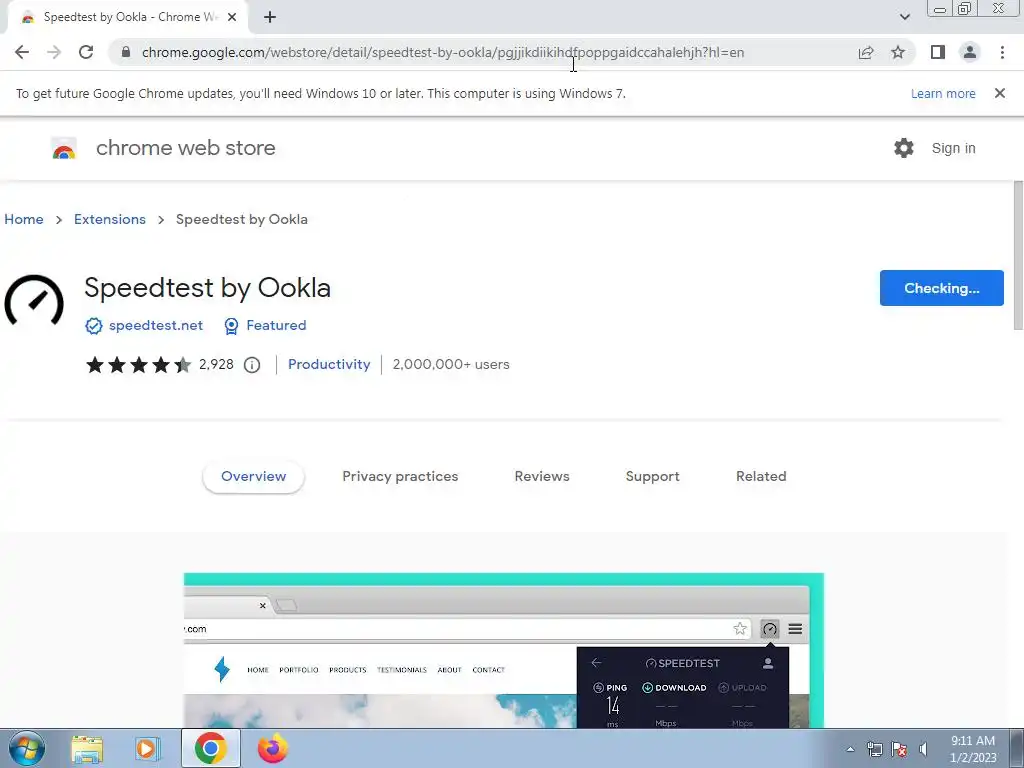Screen dimensions: 1024x768
Task: Click the Chrome taskbar icon
Action: (210, 748)
